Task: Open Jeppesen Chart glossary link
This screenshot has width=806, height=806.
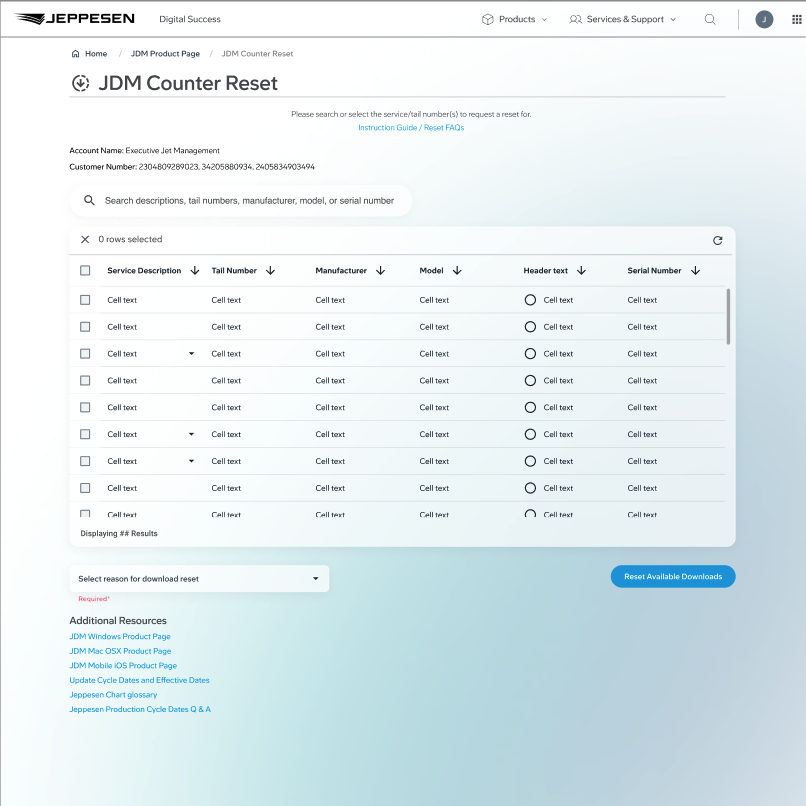Action: click(113, 694)
